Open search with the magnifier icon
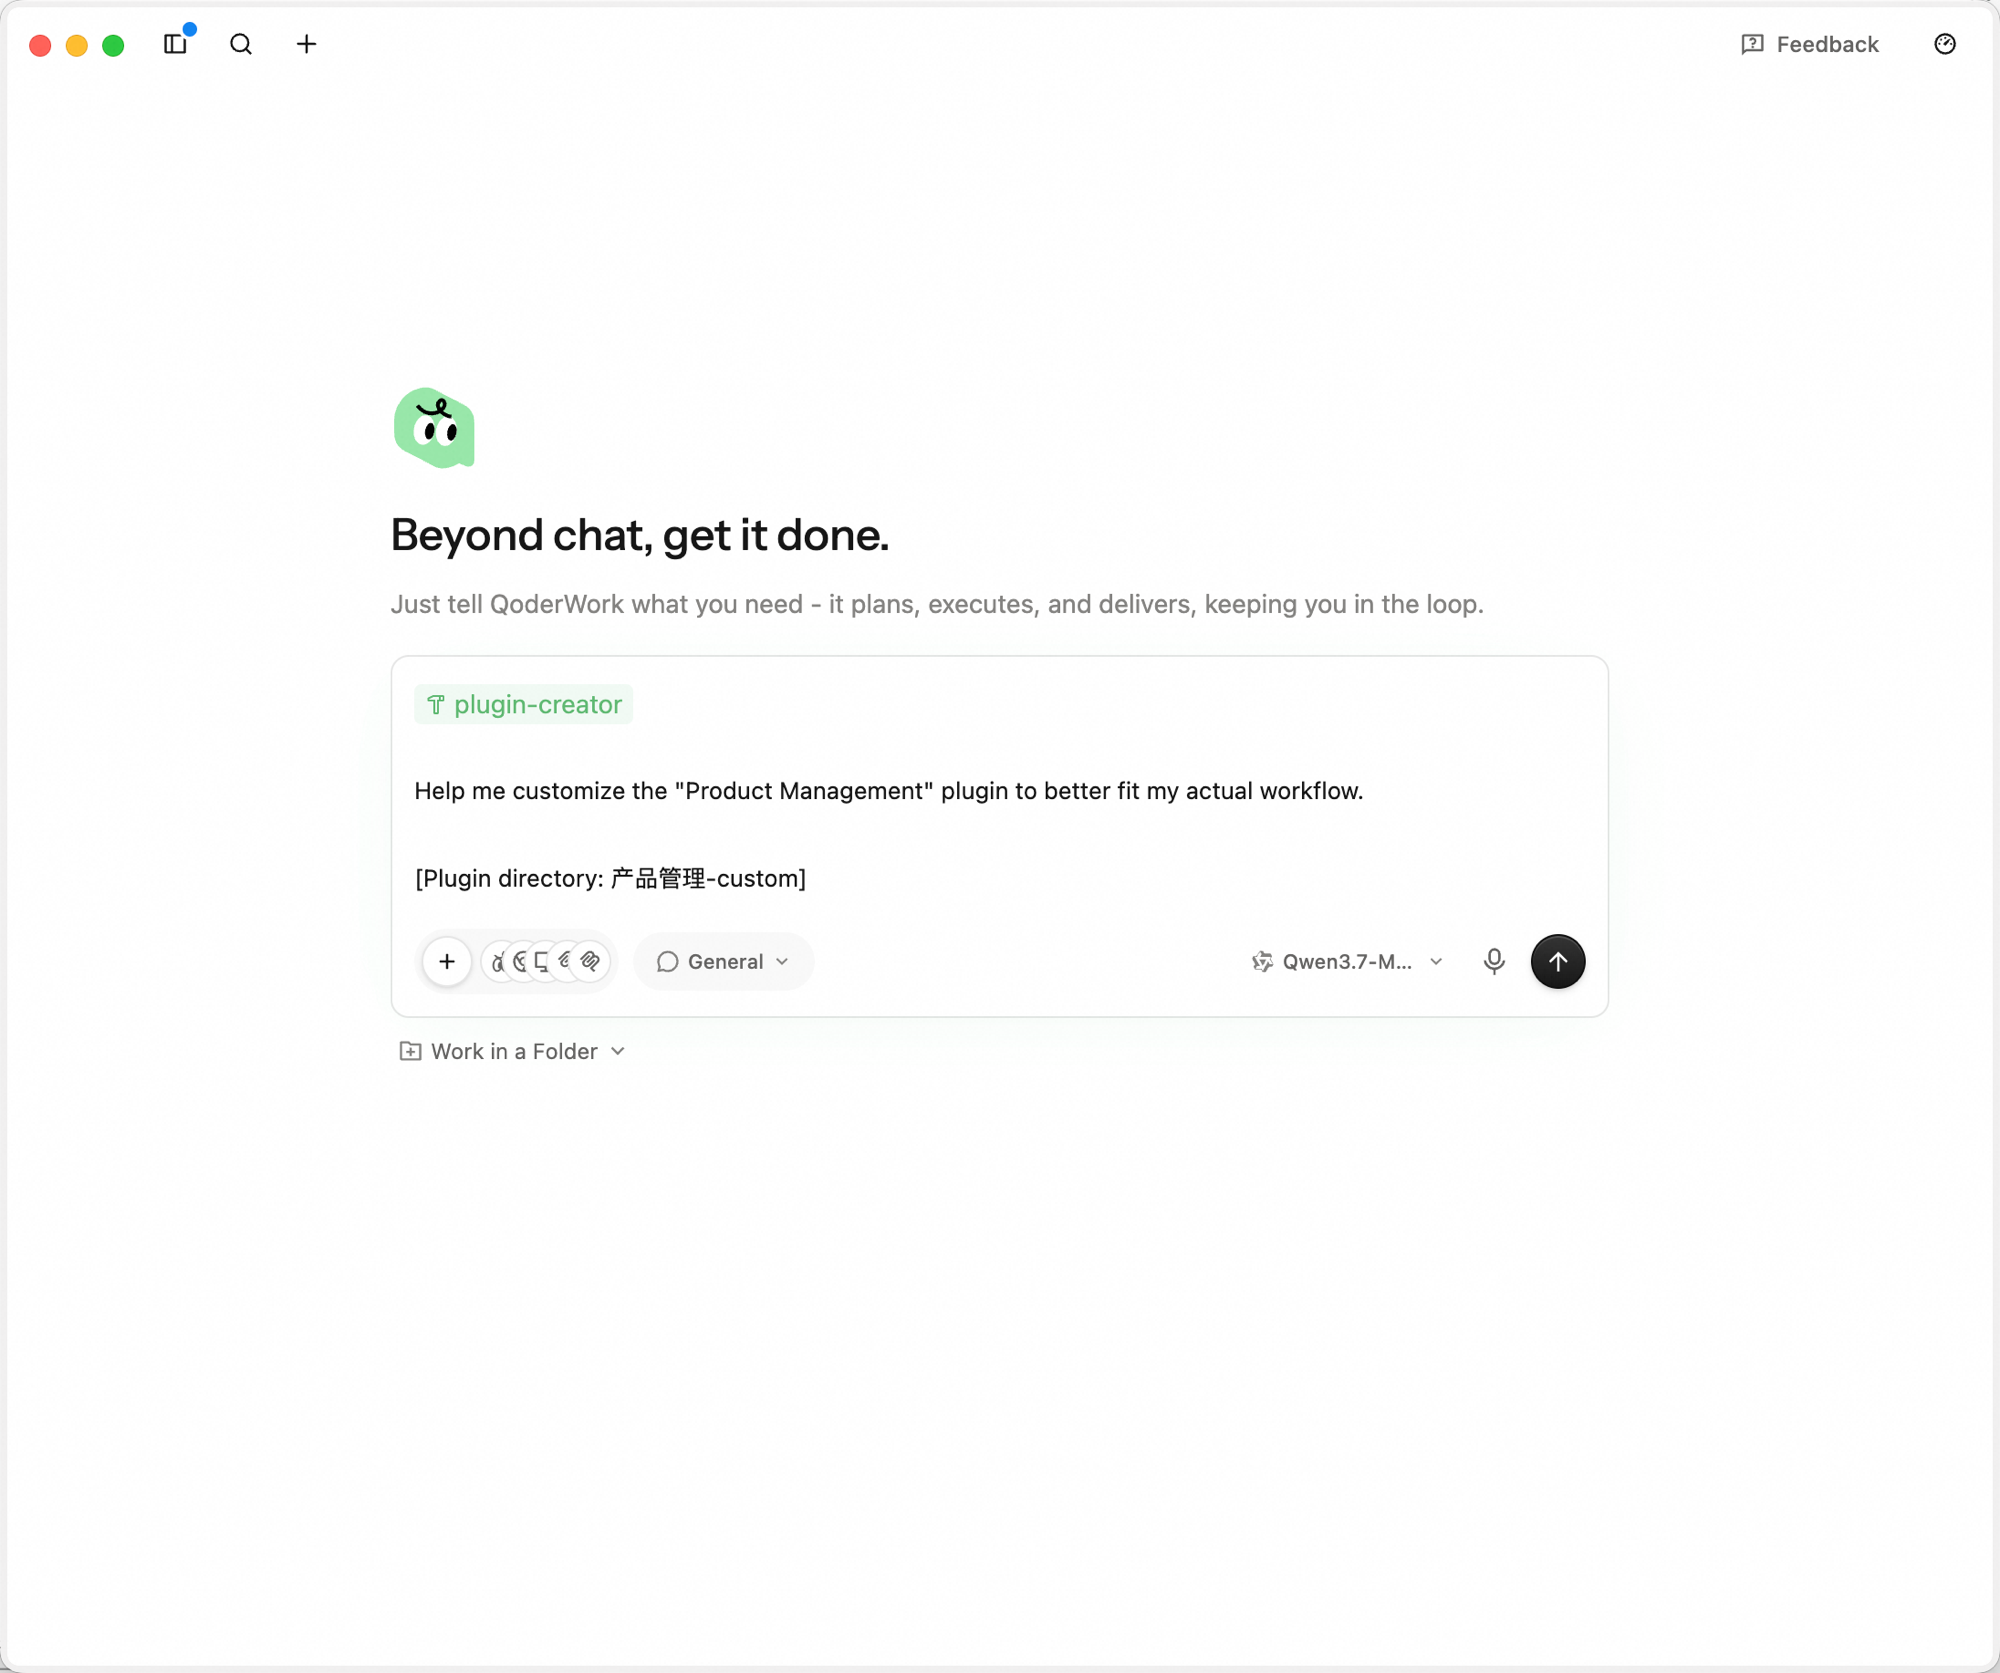Image resolution: width=2000 pixels, height=1673 pixels. pos(241,44)
